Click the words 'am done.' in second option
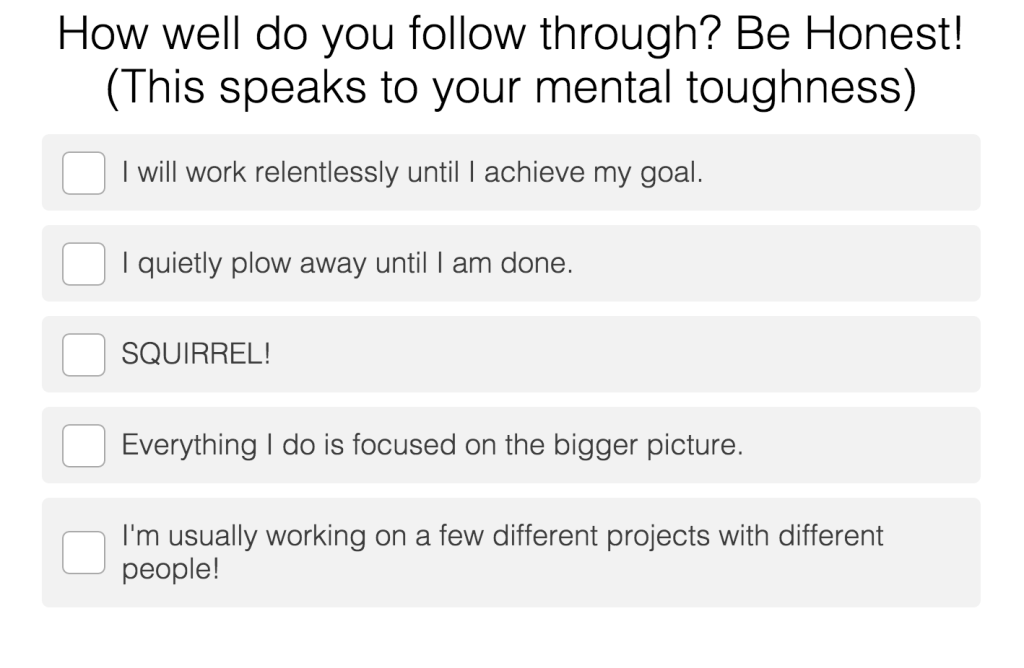 (512, 263)
